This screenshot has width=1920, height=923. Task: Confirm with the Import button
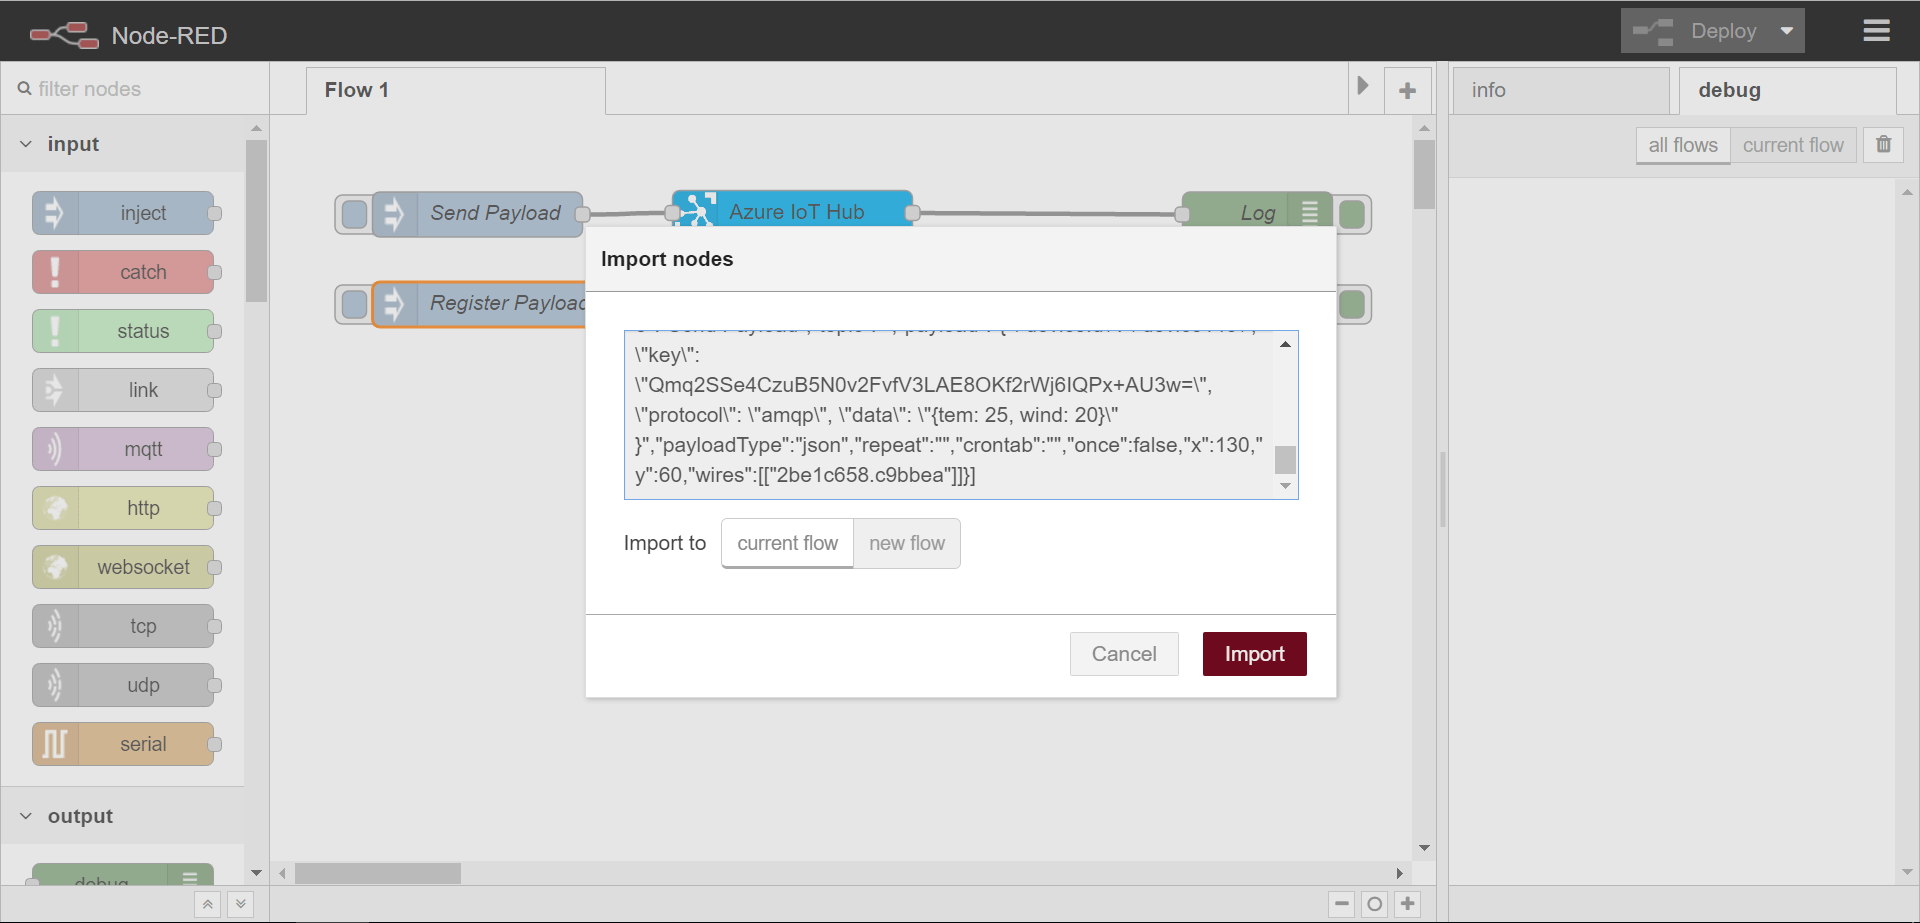coord(1254,653)
